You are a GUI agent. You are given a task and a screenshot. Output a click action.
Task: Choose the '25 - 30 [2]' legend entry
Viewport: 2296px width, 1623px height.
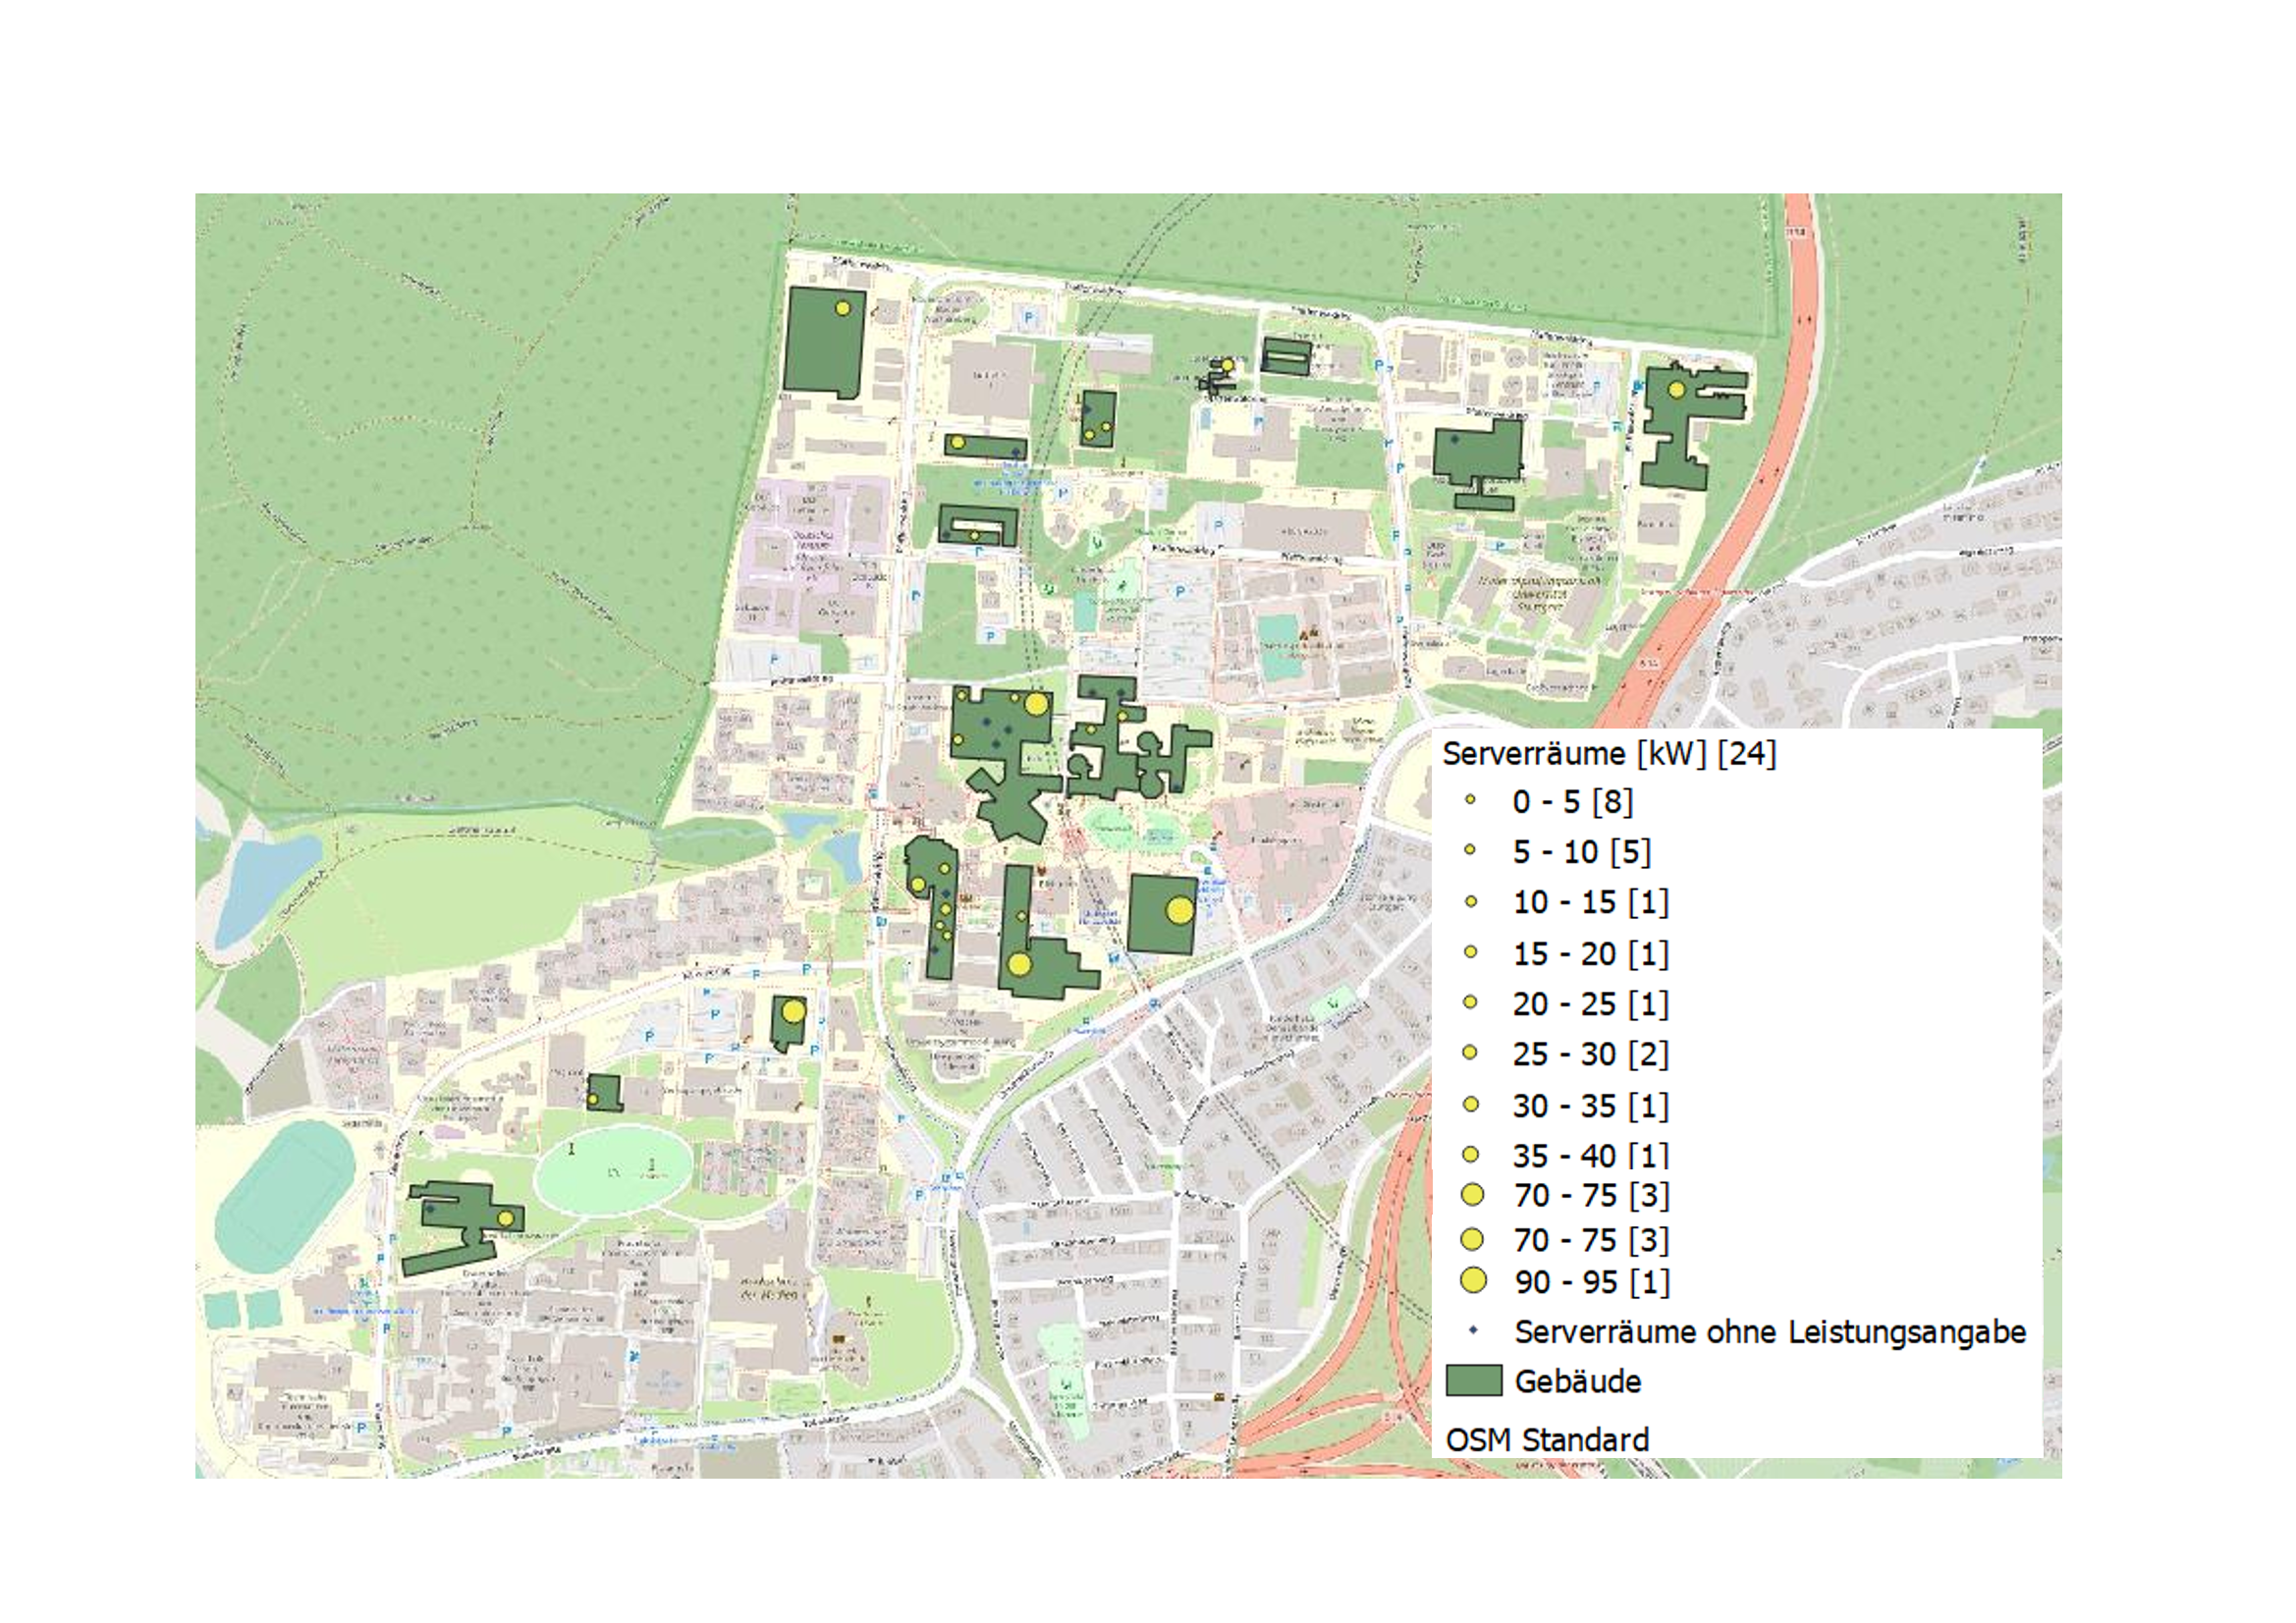coord(1590,1054)
